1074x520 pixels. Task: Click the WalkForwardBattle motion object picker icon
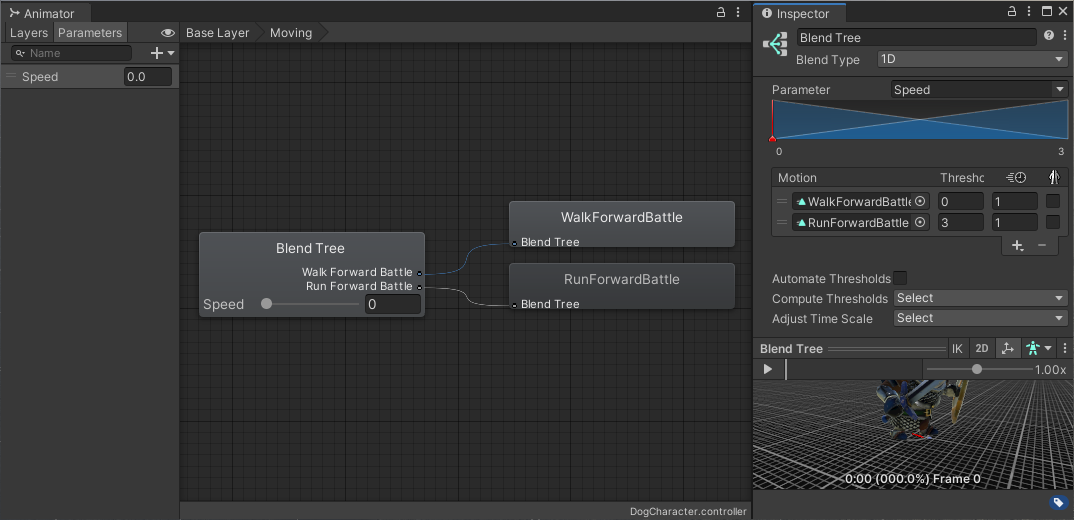click(x=920, y=202)
